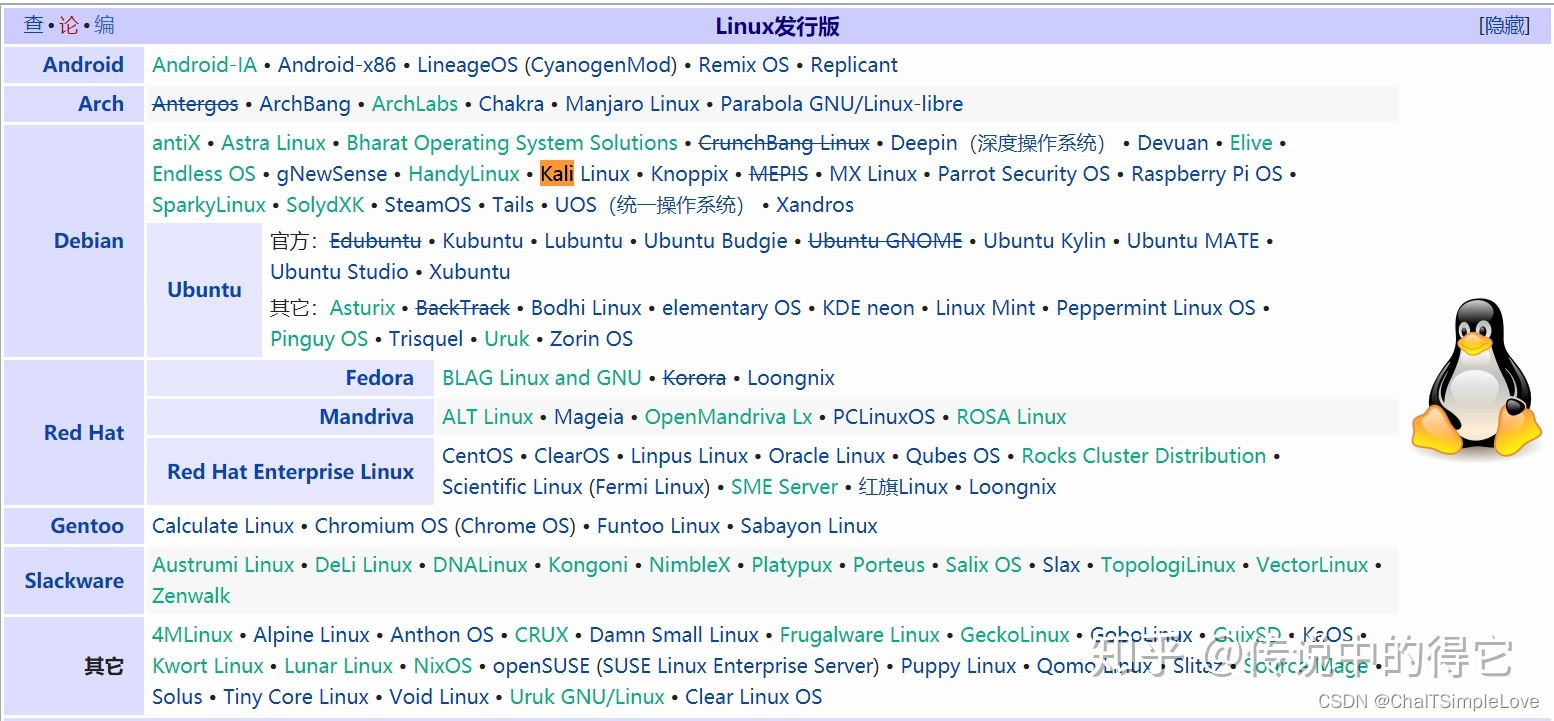Open the Oracle Linux link
Viewport: 1554px width, 721px height.
click(826, 456)
